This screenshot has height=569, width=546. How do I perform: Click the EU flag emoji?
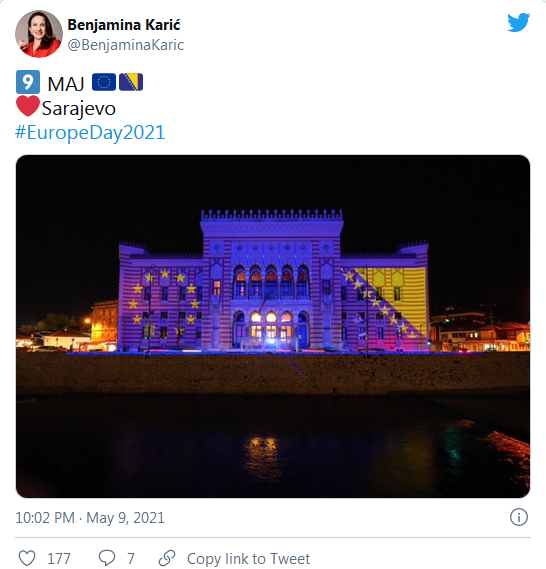tap(104, 82)
